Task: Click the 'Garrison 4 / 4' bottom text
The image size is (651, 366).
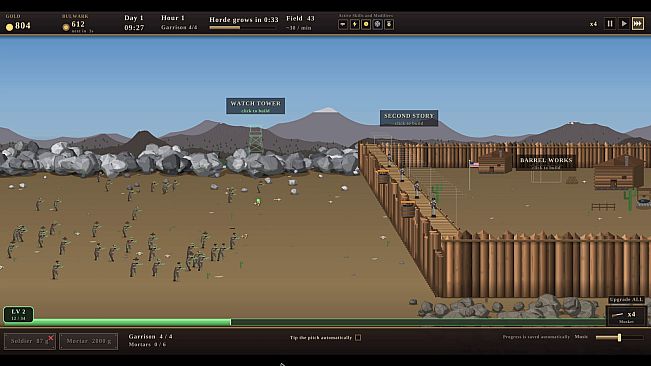Action: [150, 337]
